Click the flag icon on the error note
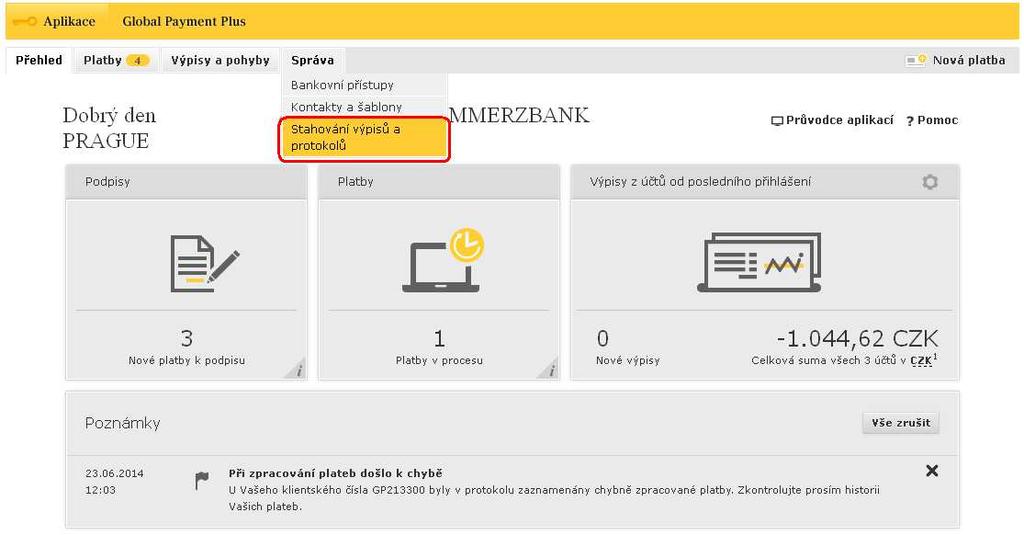Image resolution: width=1024 pixels, height=535 pixels. pyautogui.click(x=202, y=481)
